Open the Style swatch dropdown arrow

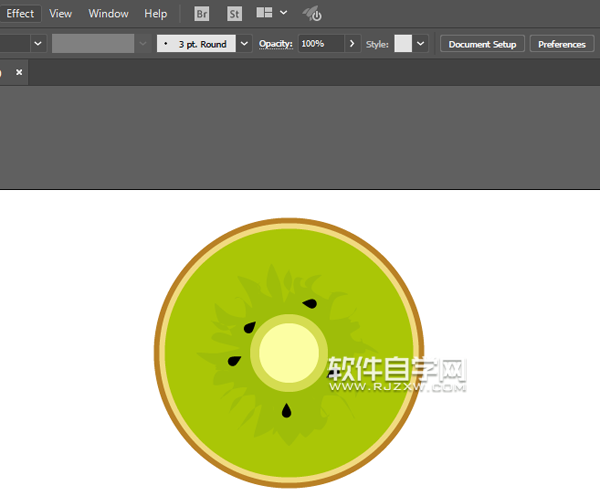coord(421,44)
